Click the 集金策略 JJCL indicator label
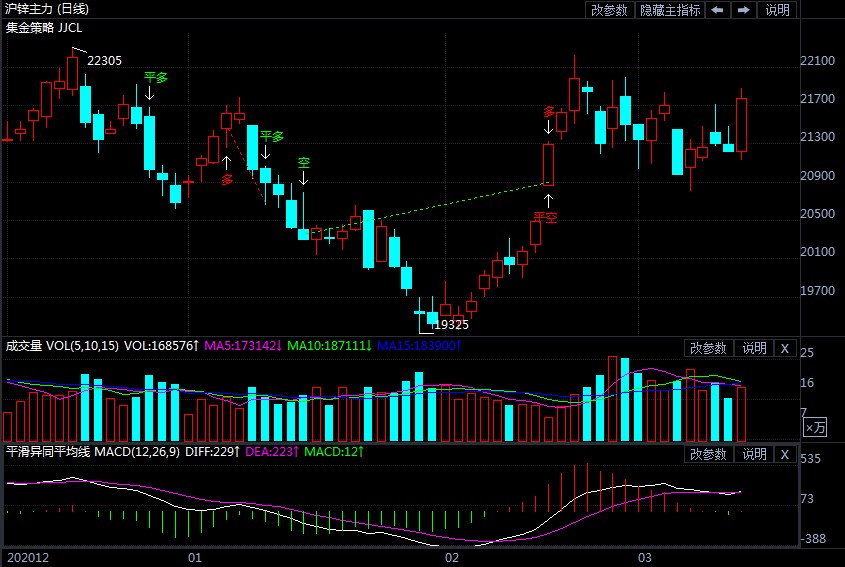 (44, 27)
